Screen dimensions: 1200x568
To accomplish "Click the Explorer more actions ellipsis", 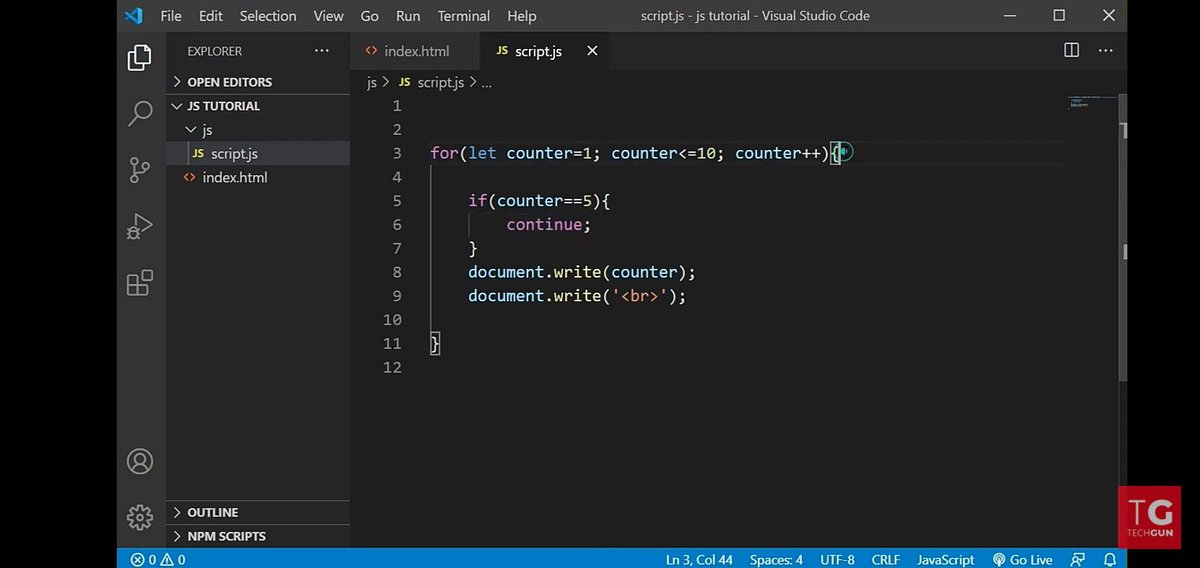I will click(321, 51).
